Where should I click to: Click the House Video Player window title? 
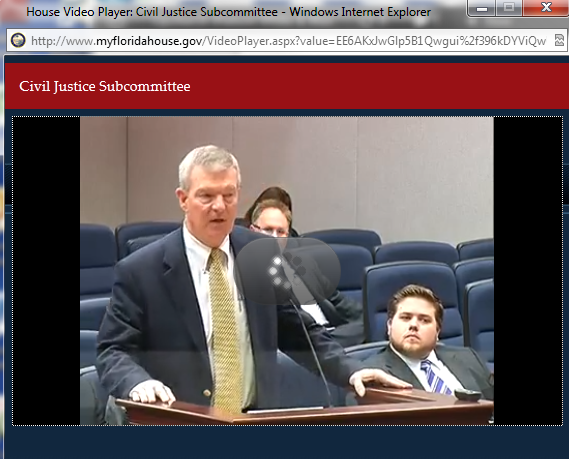click(x=229, y=12)
